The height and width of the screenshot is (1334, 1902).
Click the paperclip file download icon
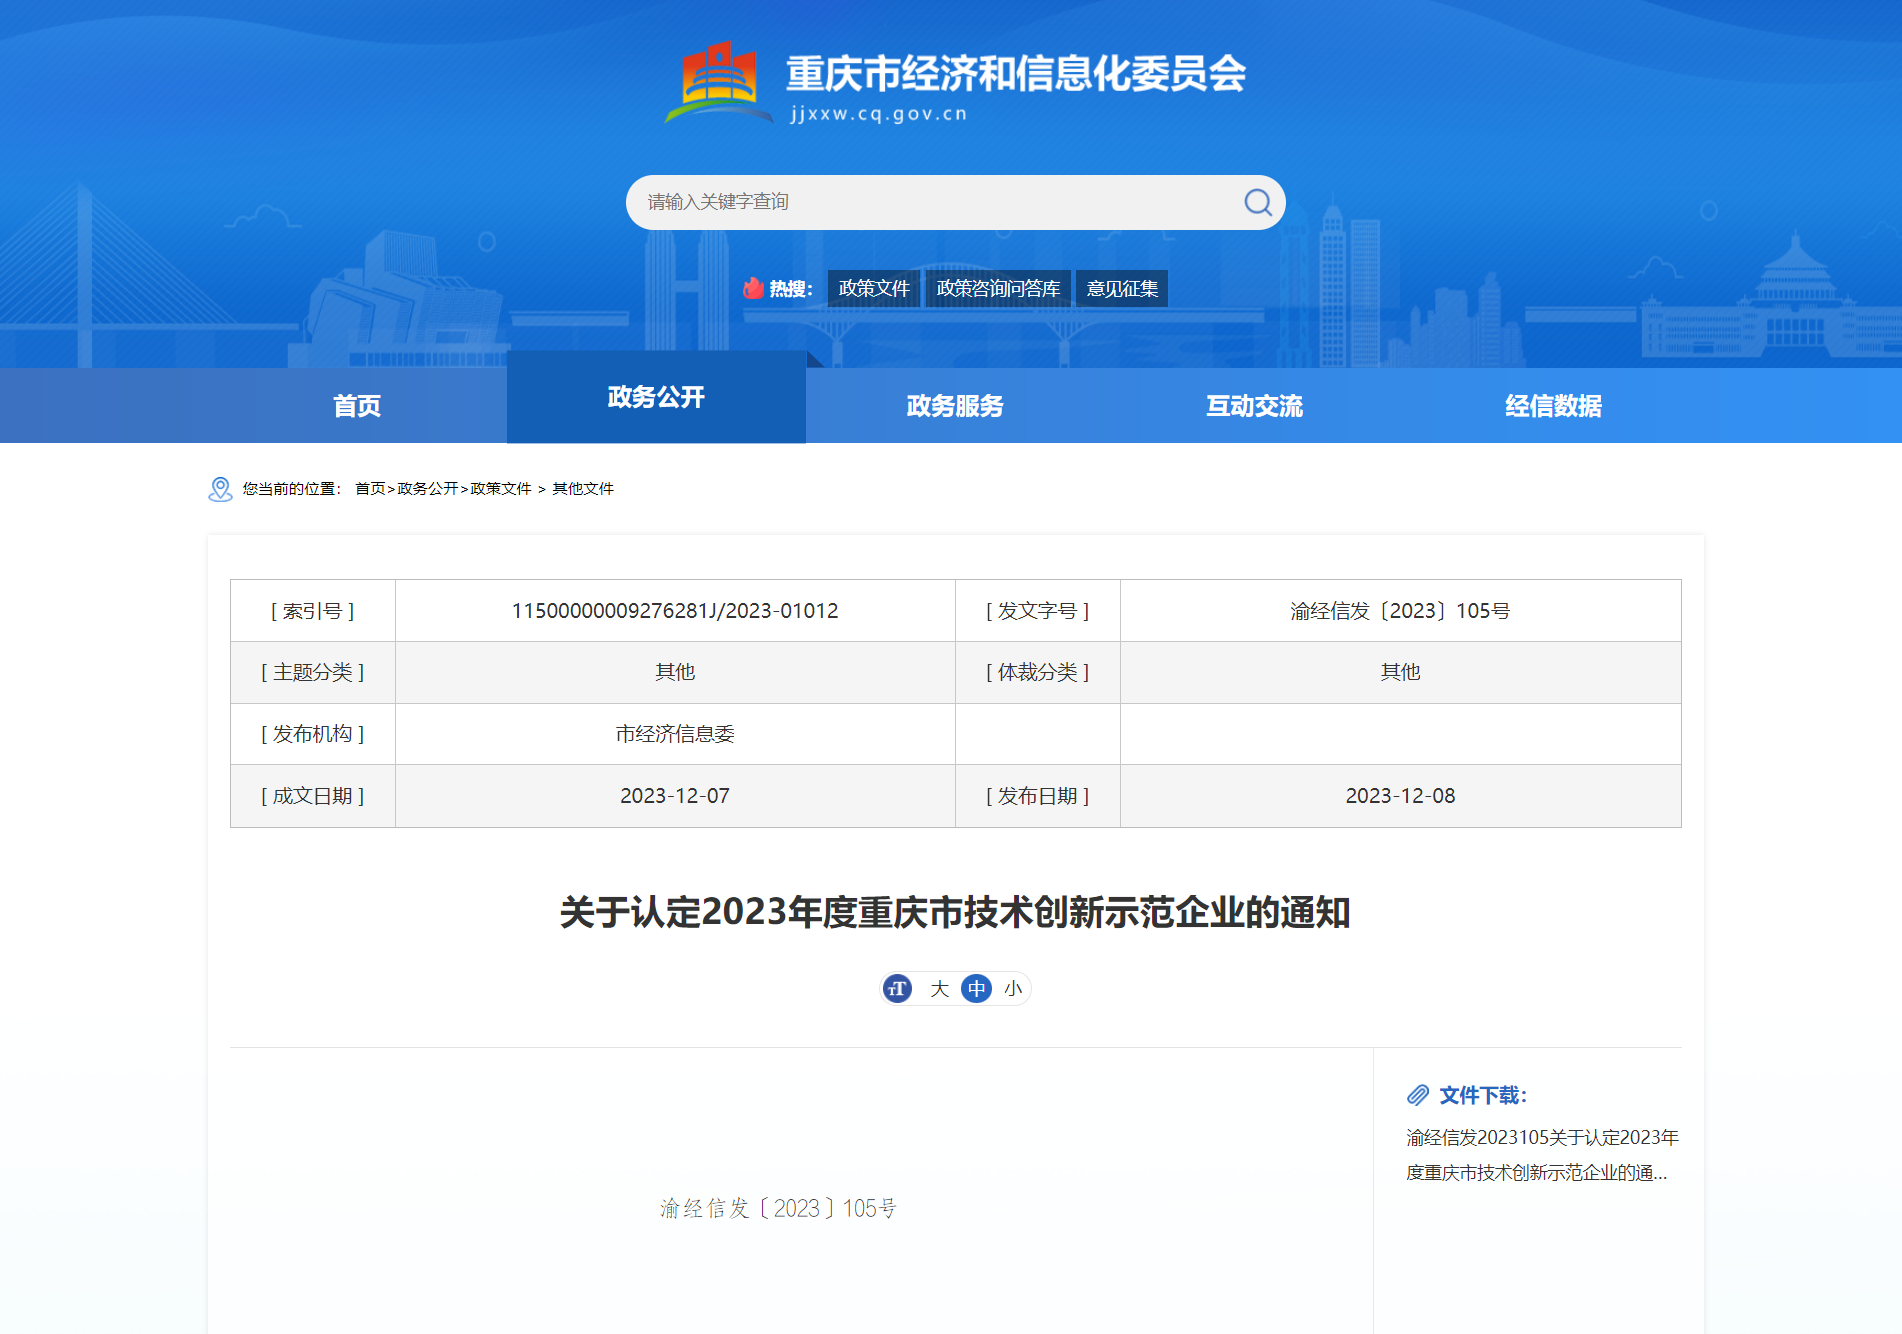click(1417, 1095)
